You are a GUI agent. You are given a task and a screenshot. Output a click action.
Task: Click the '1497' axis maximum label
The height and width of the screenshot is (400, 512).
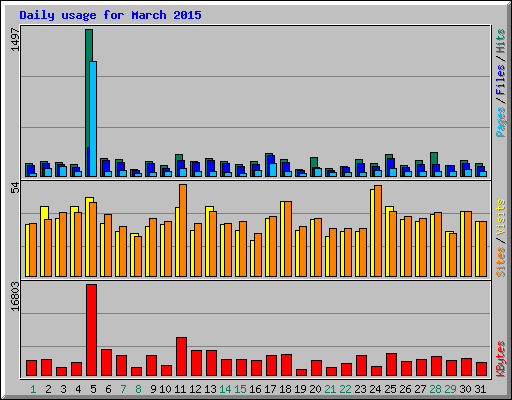pos(15,40)
